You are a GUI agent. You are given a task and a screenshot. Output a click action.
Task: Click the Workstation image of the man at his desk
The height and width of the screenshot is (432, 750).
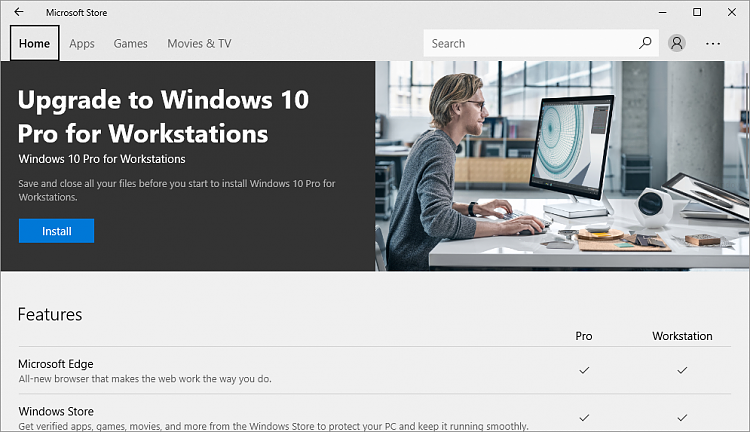(x=562, y=166)
